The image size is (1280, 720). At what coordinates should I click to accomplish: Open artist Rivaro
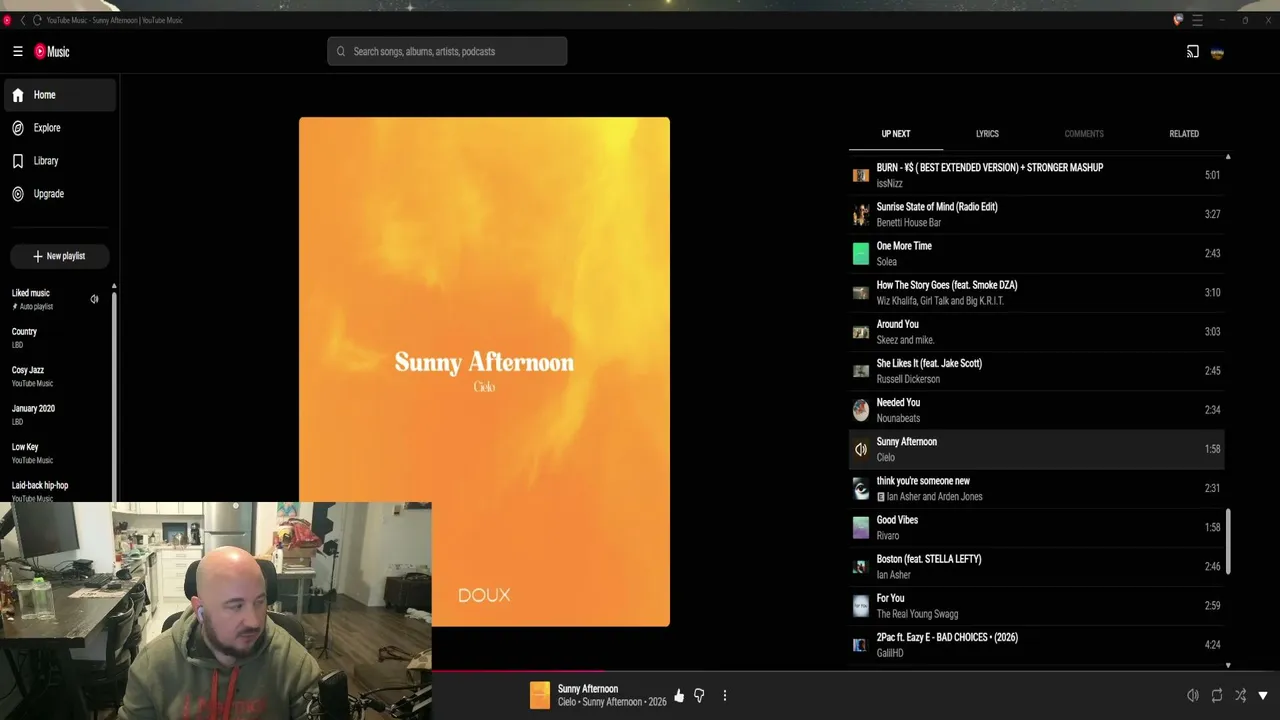(888, 536)
